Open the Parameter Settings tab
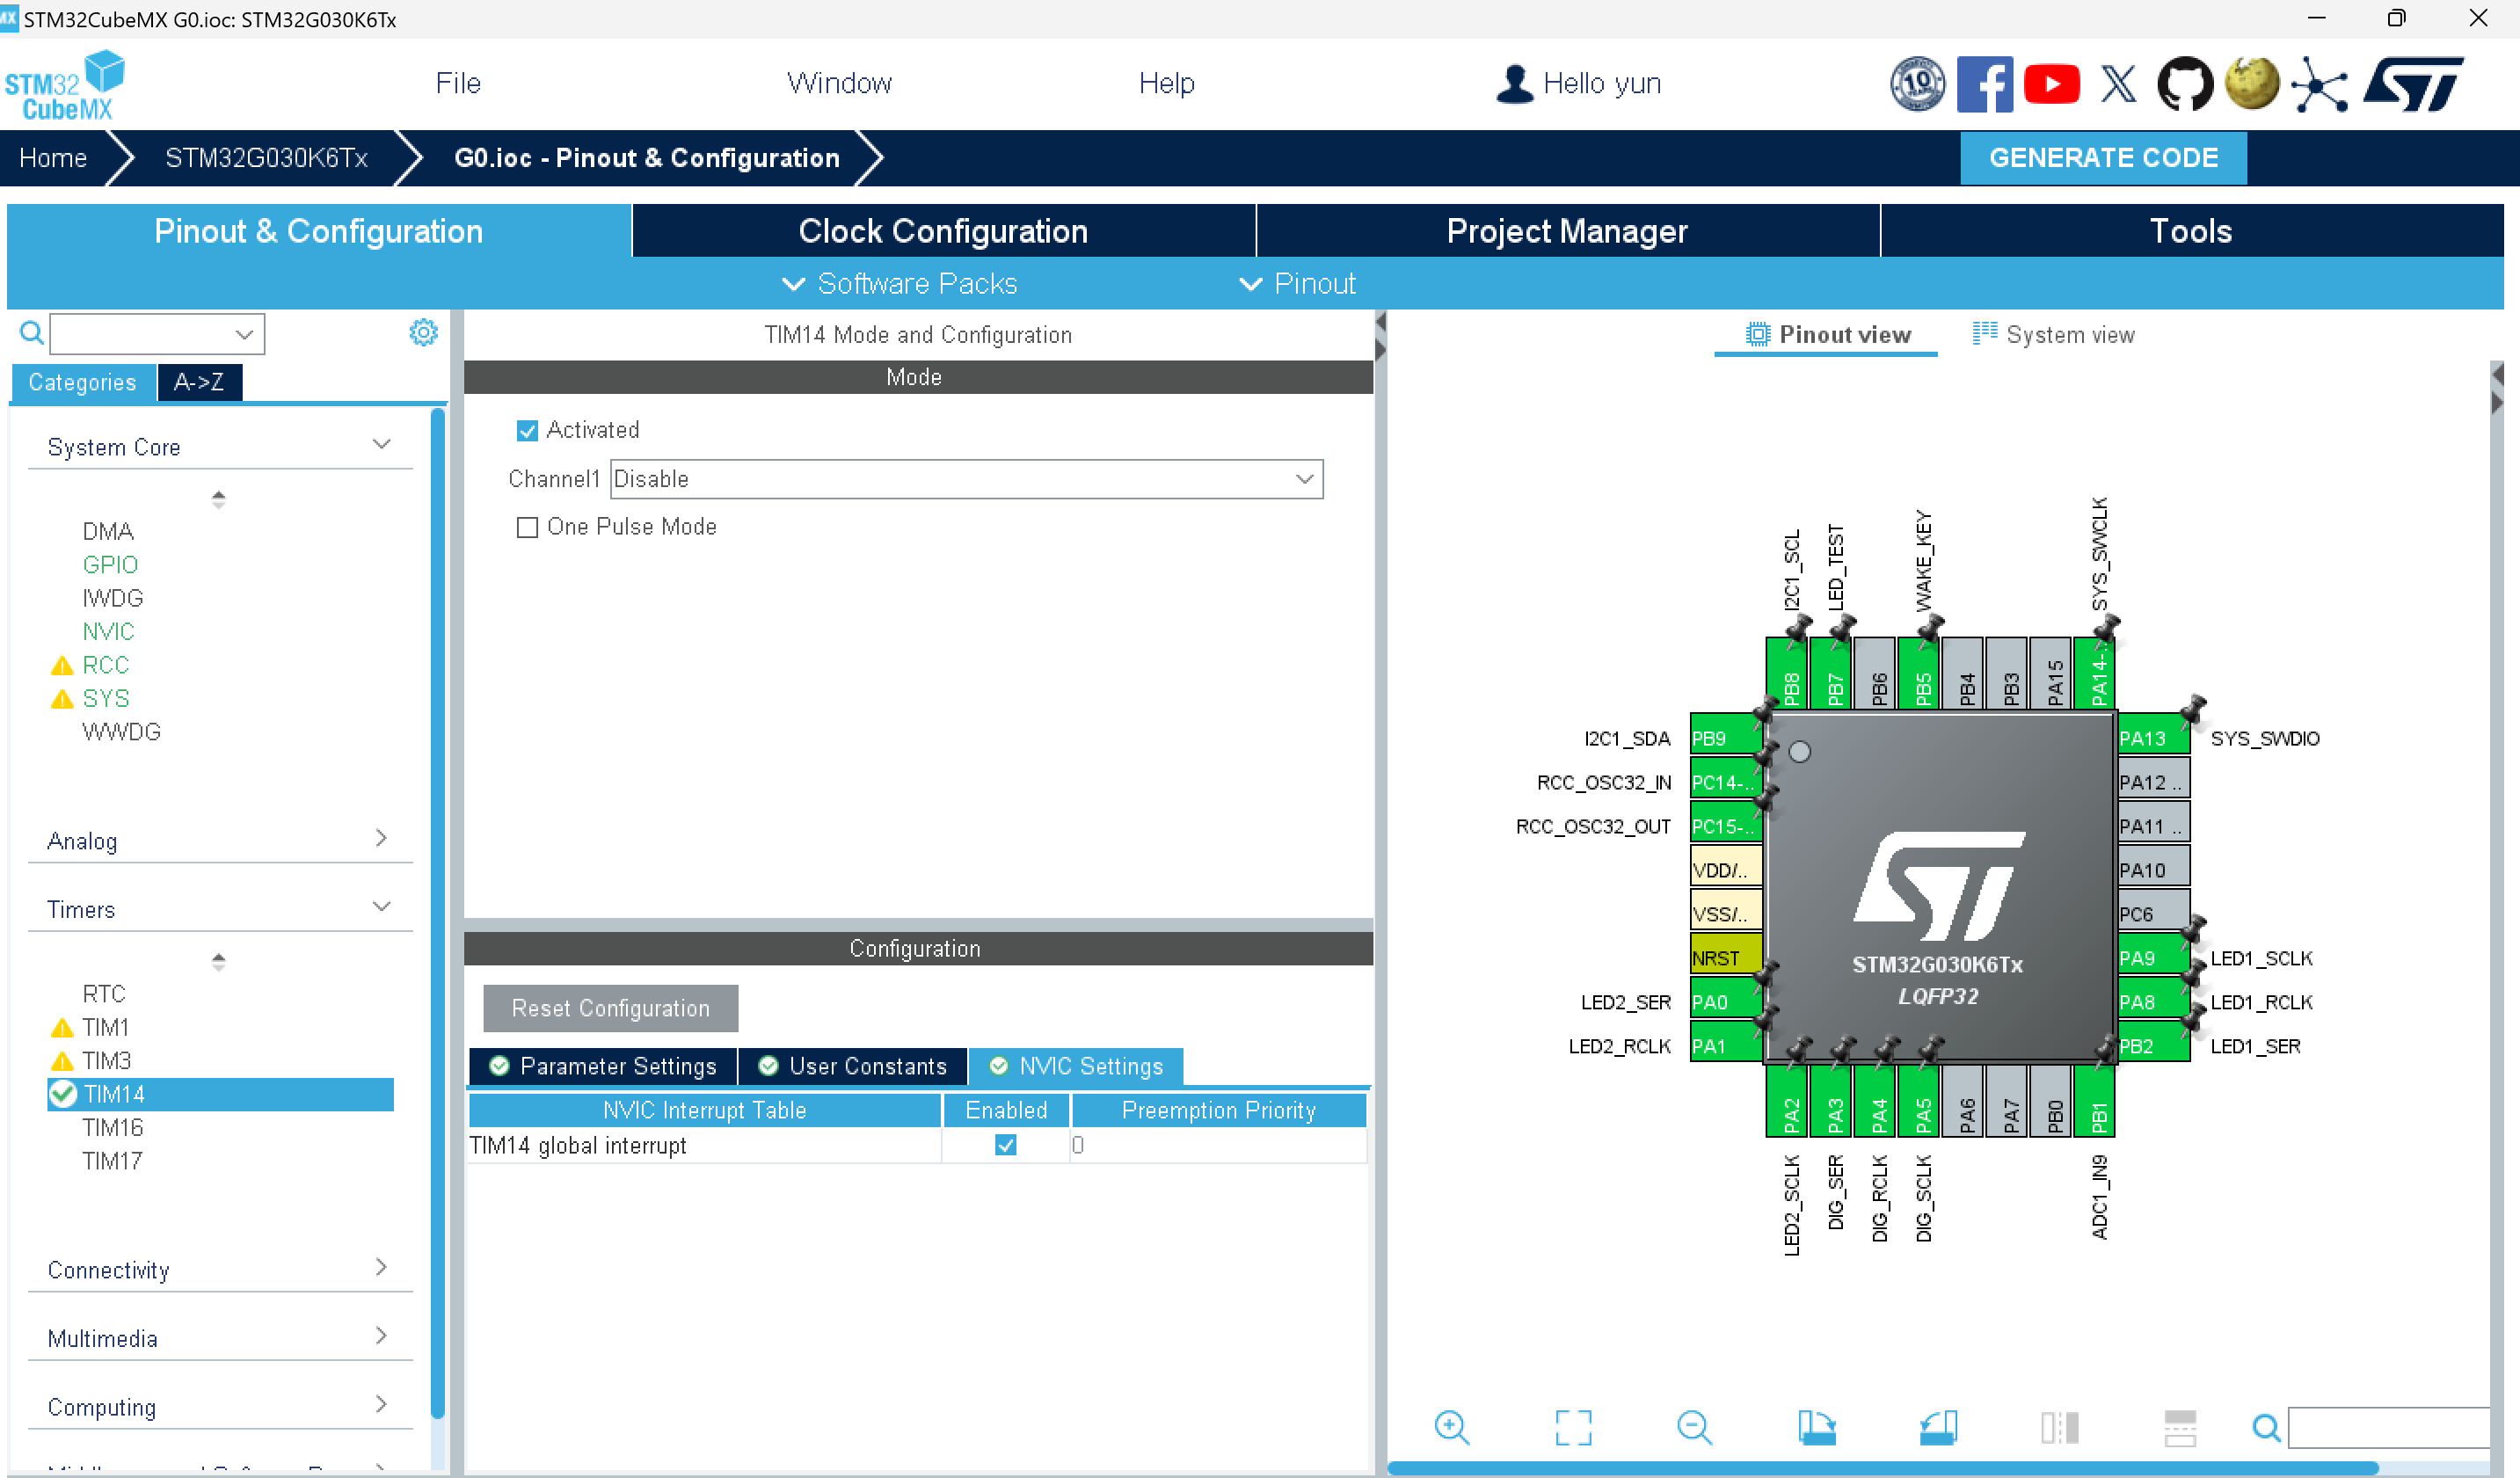This screenshot has height=1478, width=2520. (x=604, y=1066)
